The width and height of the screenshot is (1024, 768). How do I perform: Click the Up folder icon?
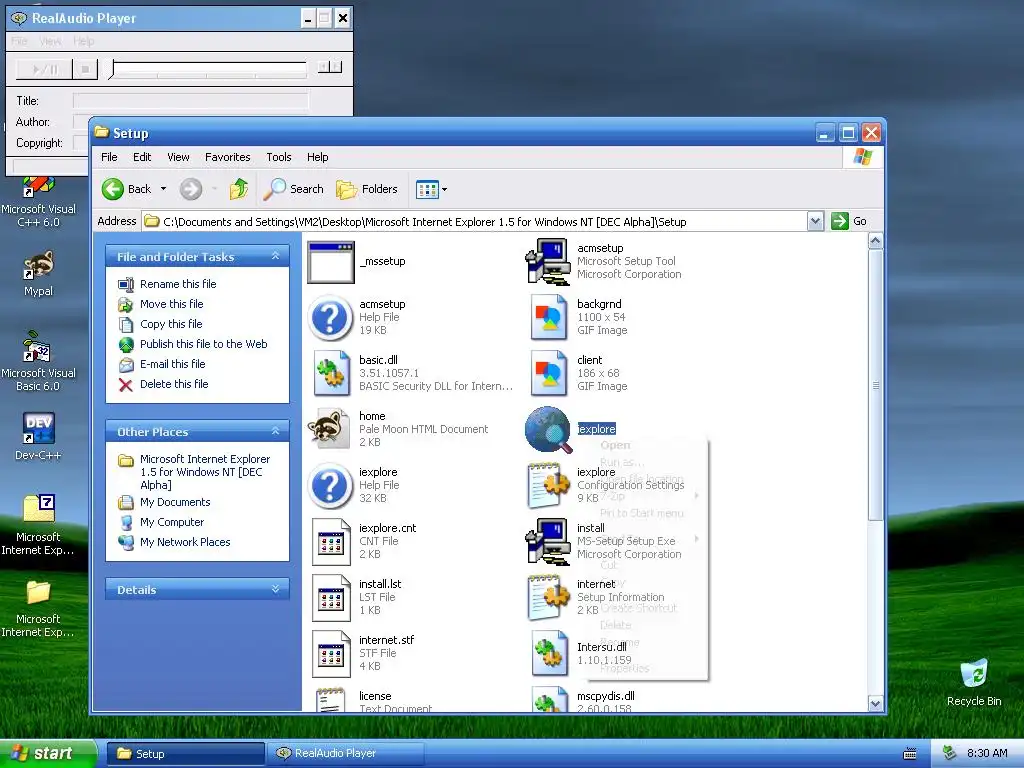(239, 189)
